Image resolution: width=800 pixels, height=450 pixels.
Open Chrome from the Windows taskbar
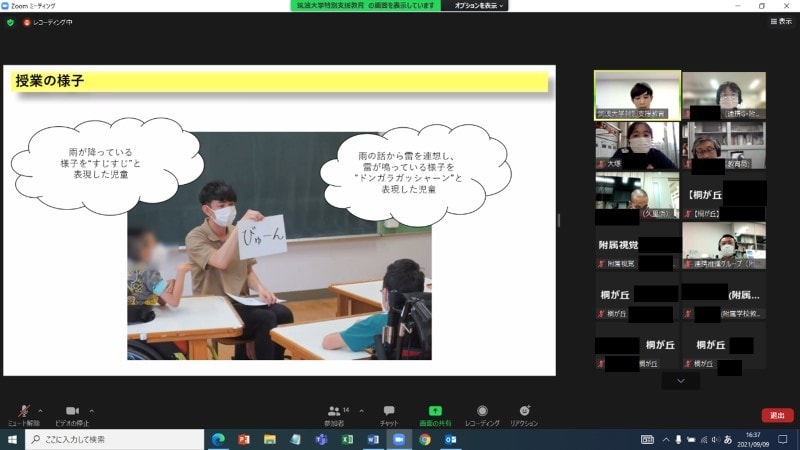pyautogui.click(x=424, y=439)
